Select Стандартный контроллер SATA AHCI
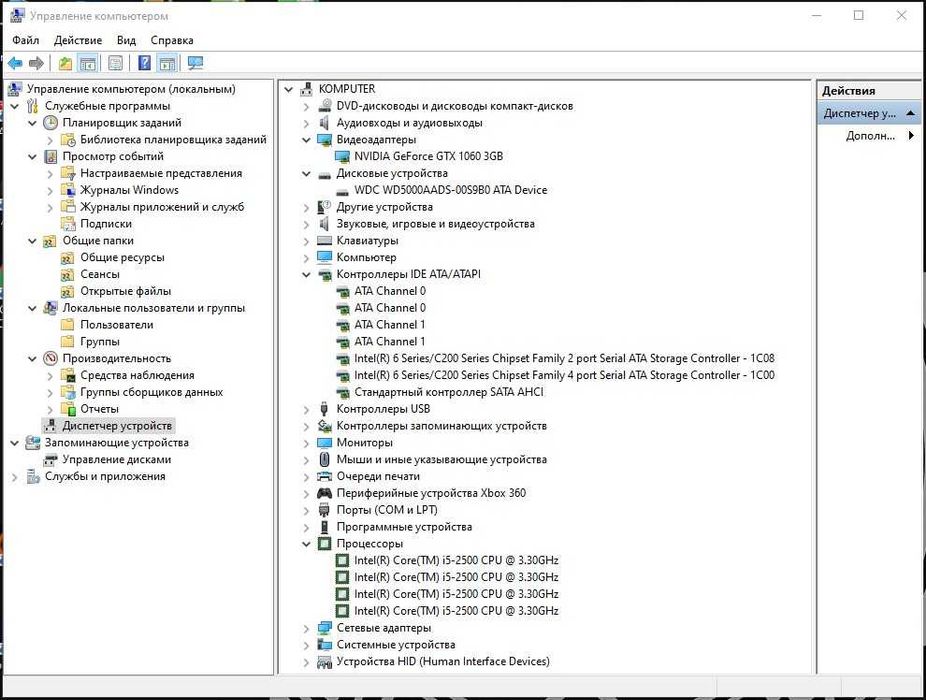Screen dimensions: 926x700 coord(449,392)
